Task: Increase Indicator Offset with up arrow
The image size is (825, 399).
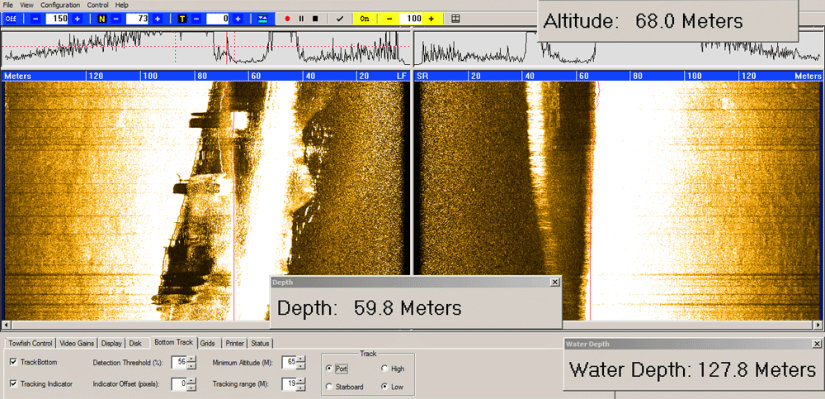Action: pos(191,381)
